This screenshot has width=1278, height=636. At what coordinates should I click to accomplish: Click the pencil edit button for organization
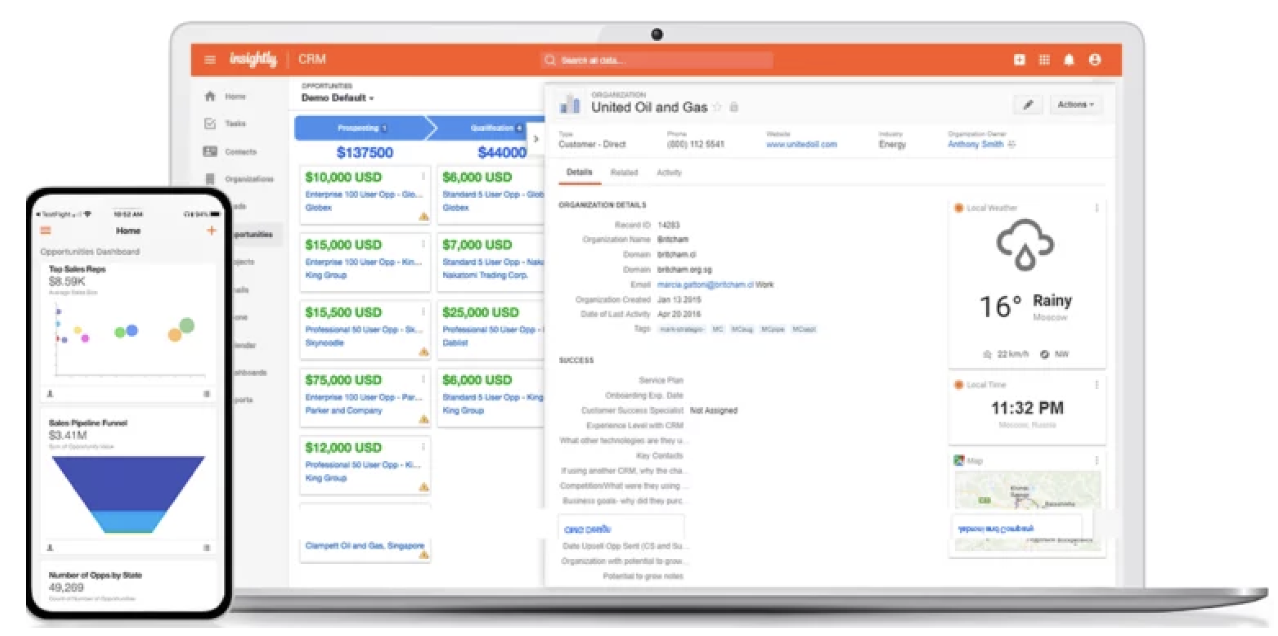coord(1027,104)
